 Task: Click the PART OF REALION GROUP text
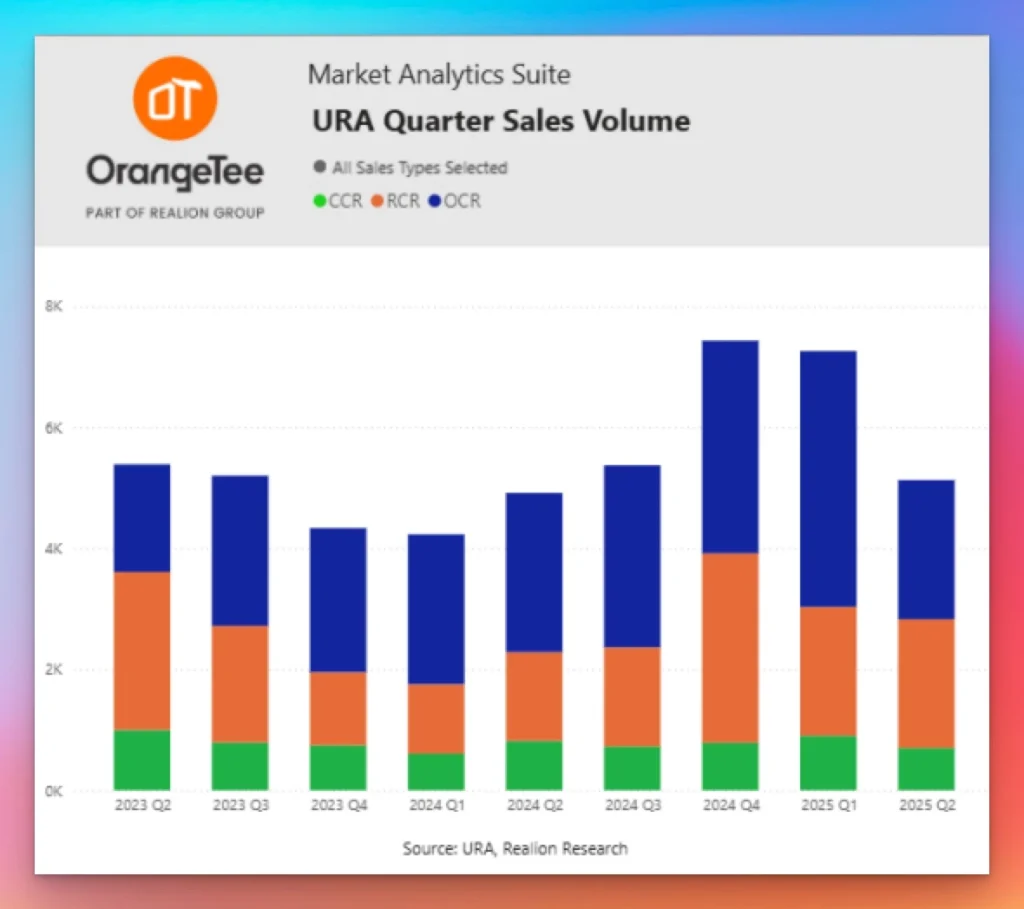coord(174,213)
